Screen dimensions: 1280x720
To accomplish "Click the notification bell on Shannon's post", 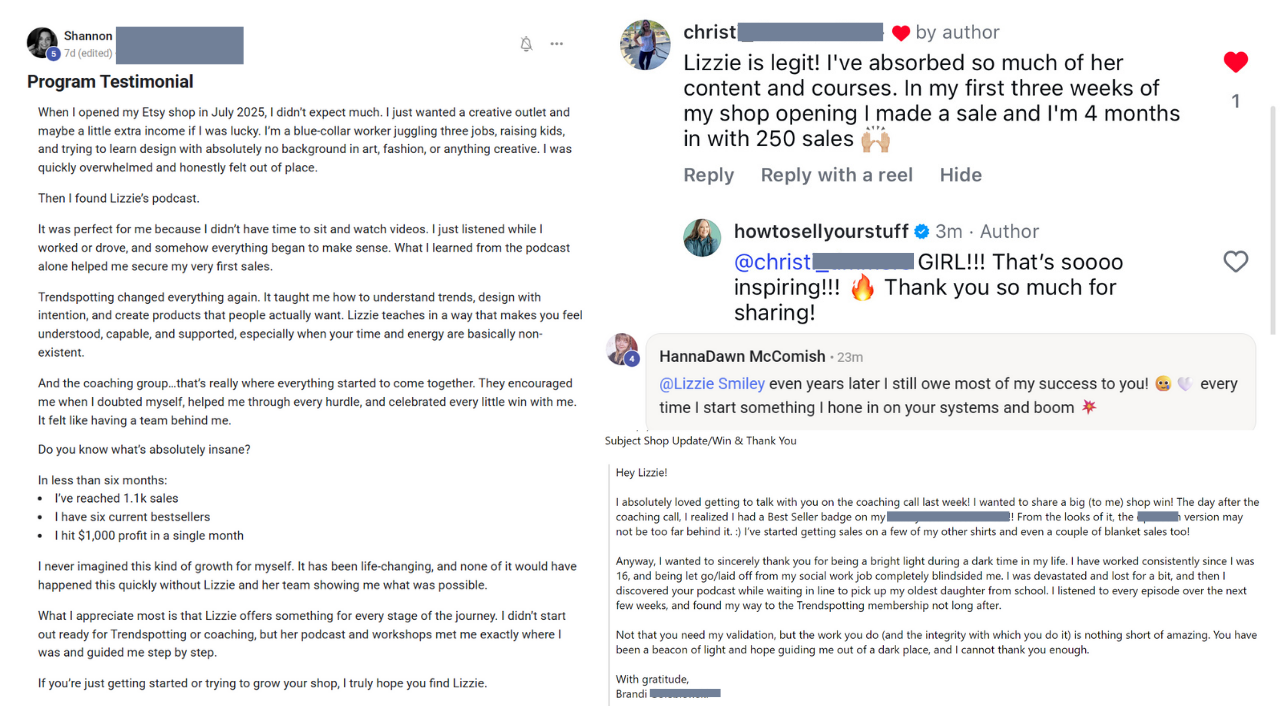I will click(526, 44).
